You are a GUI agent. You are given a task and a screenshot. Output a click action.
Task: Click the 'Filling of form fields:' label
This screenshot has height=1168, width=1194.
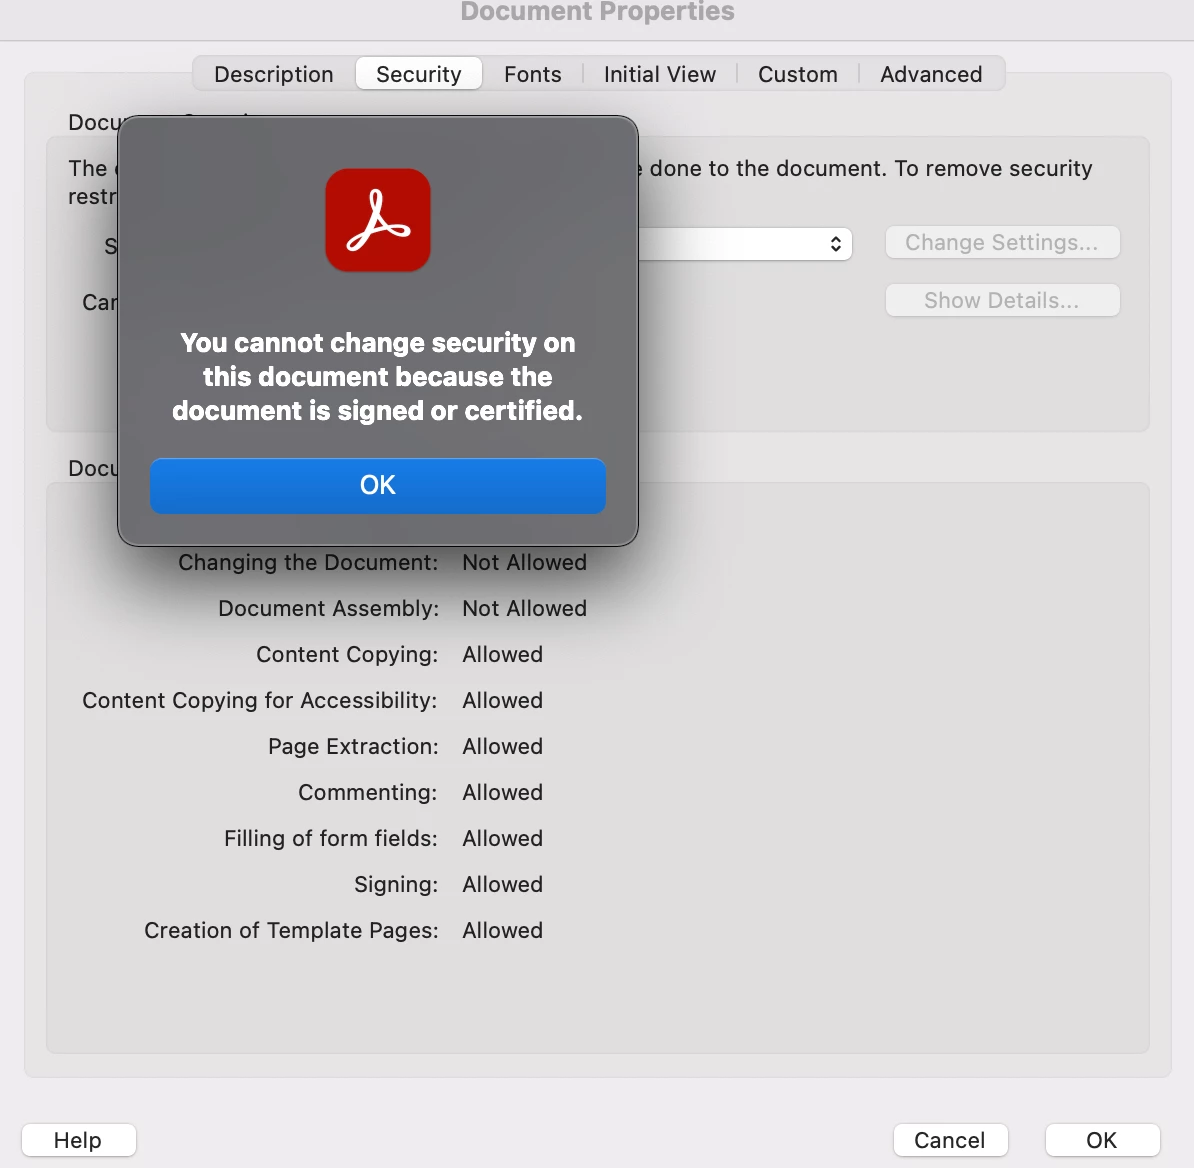click(331, 838)
